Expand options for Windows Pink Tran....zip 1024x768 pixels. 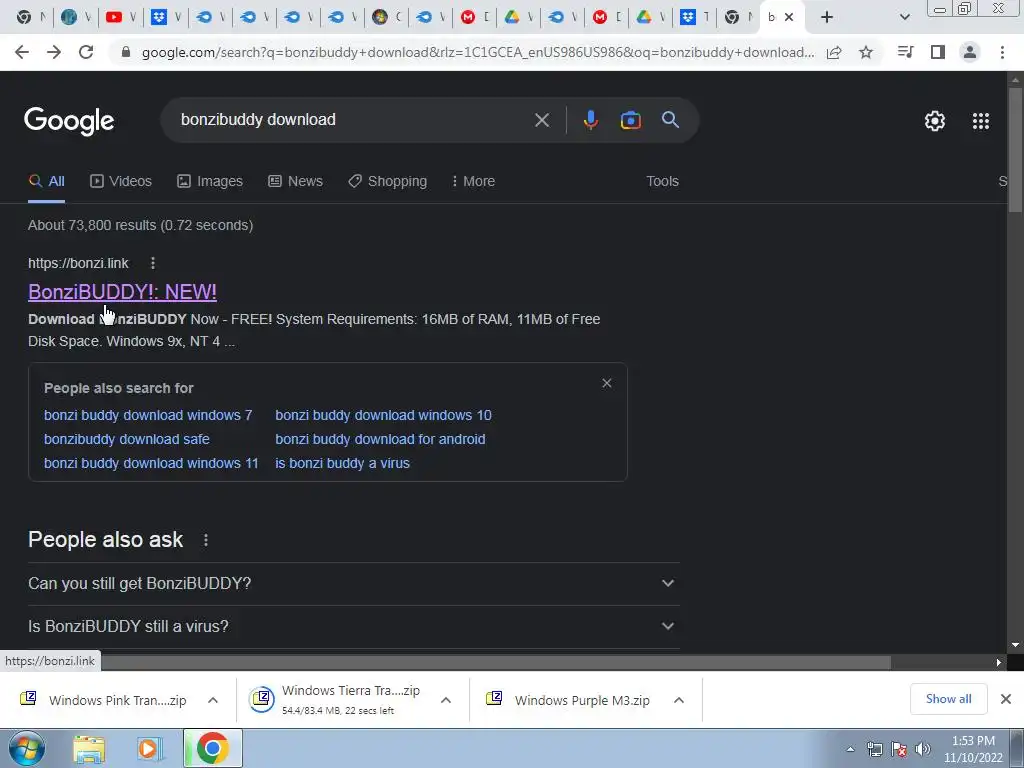tap(213, 701)
